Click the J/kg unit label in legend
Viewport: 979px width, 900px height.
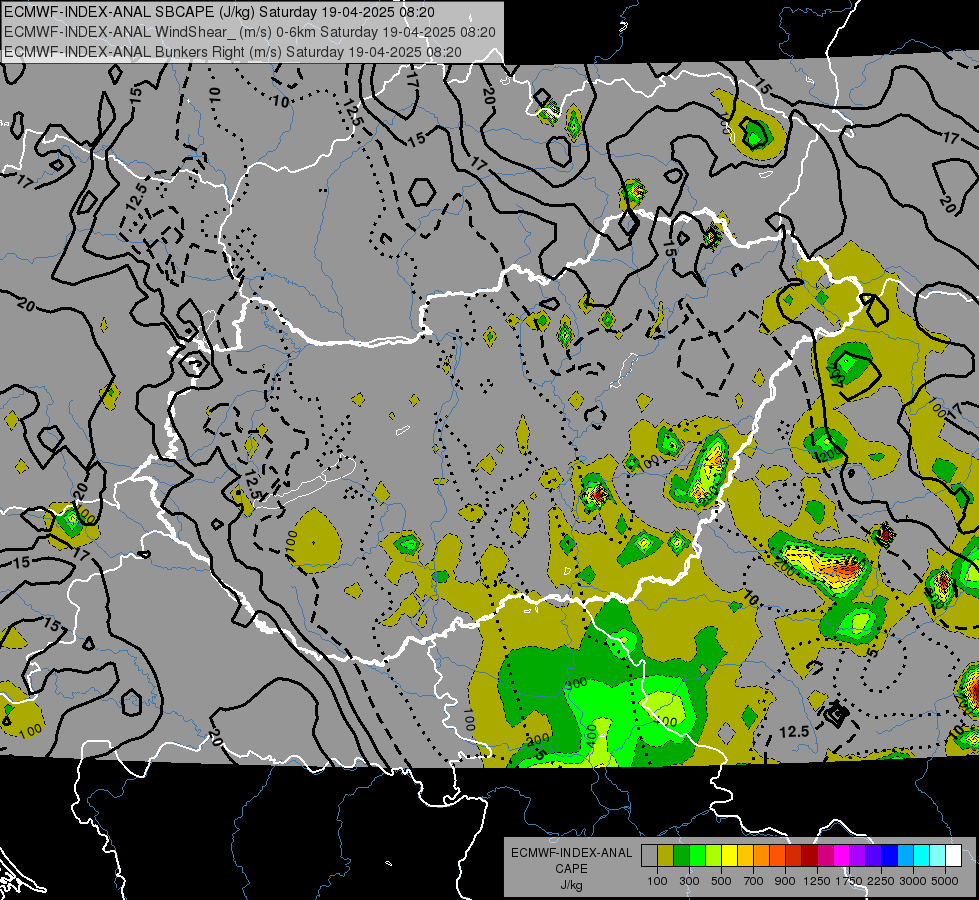[571, 885]
